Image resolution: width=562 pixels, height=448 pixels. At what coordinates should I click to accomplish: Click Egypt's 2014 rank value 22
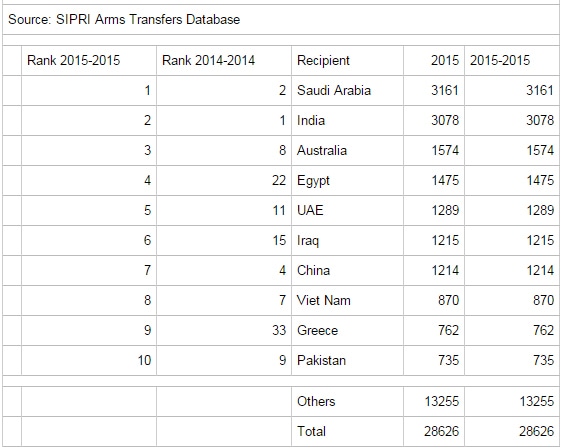279,180
